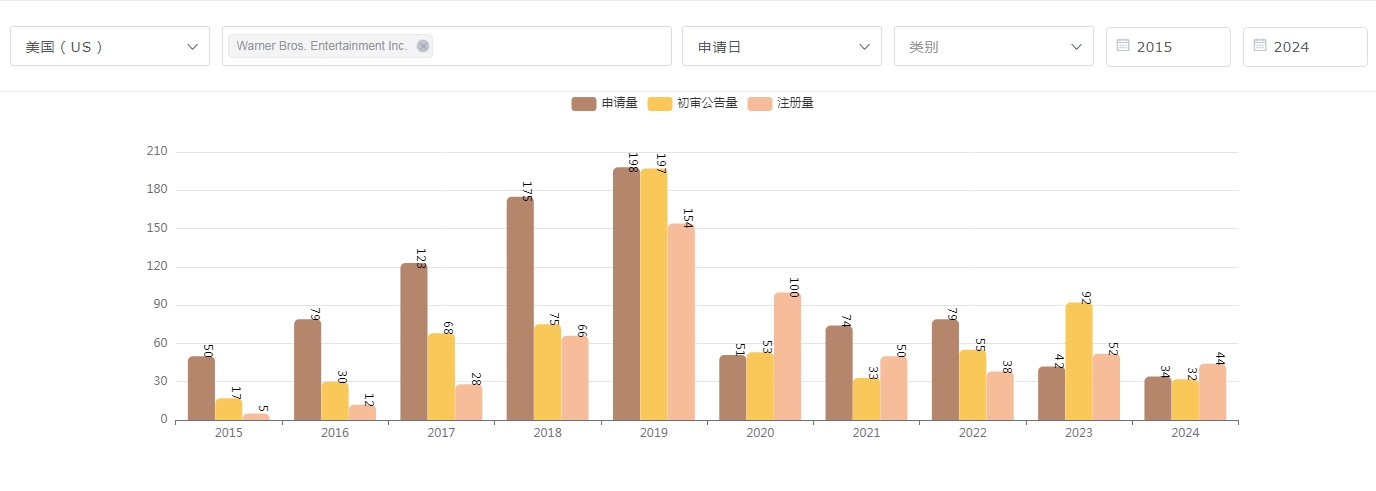The image size is (1376, 491).
Task: Click the 2016 申请量 bar valued 79
Action: pyautogui.click(x=308, y=370)
